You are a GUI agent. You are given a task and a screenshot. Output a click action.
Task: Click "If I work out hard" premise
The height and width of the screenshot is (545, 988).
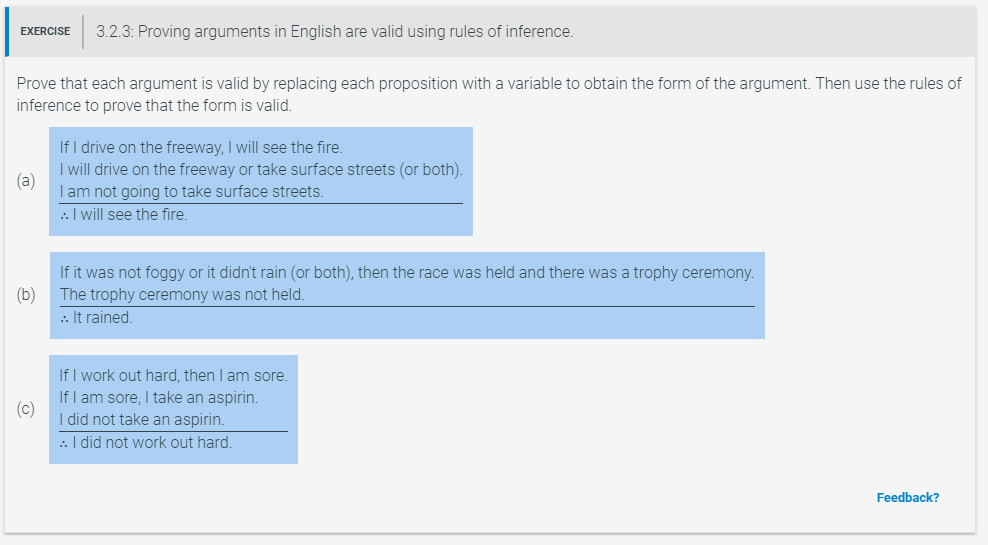(173, 376)
